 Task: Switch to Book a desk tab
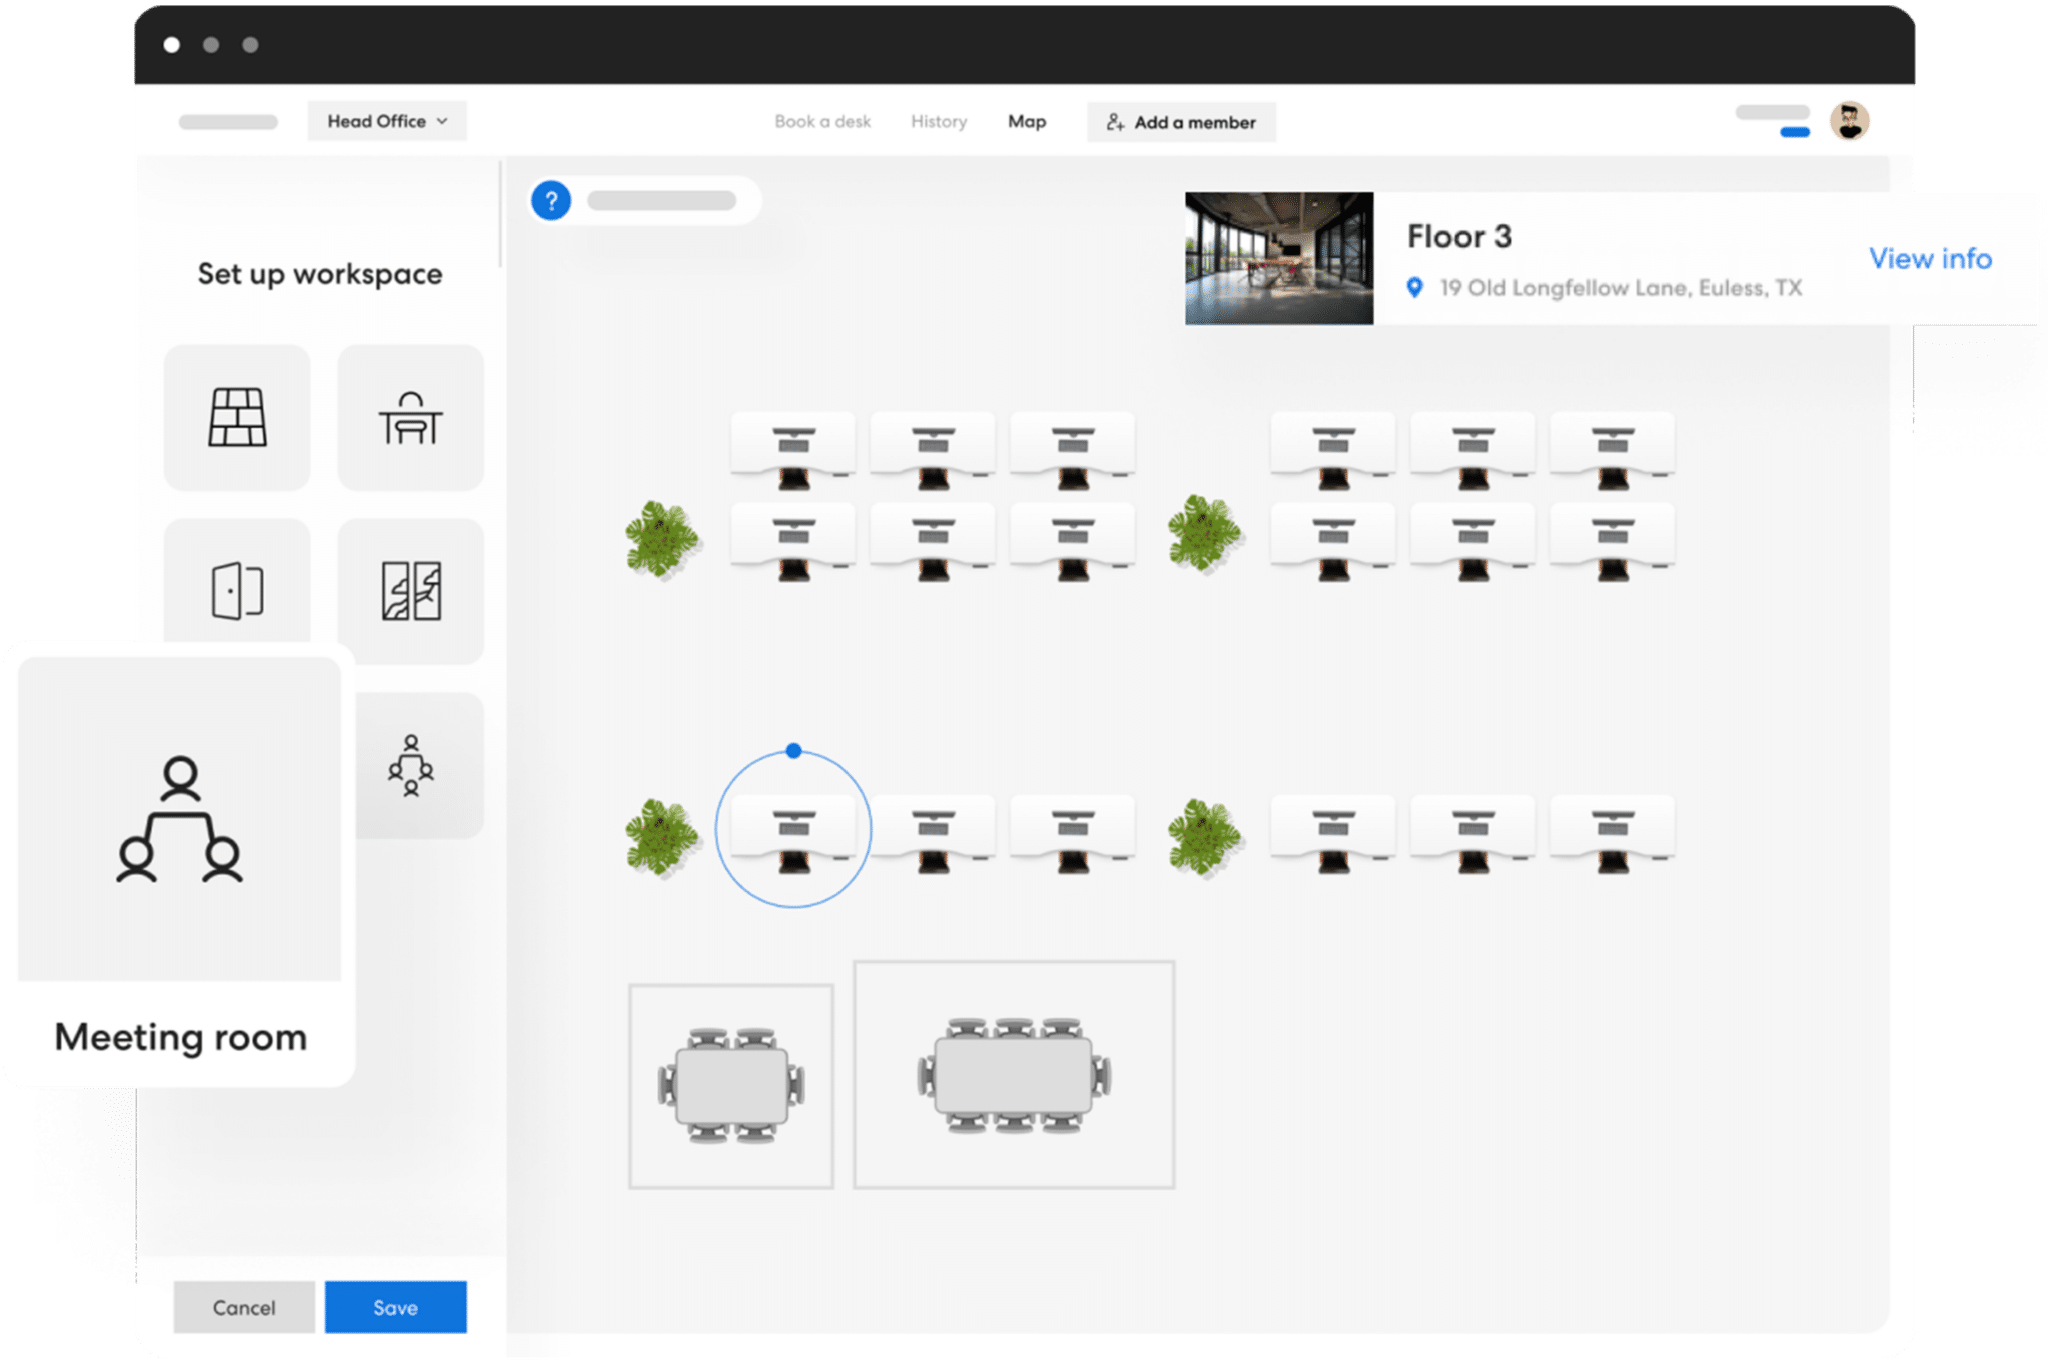[822, 122]
